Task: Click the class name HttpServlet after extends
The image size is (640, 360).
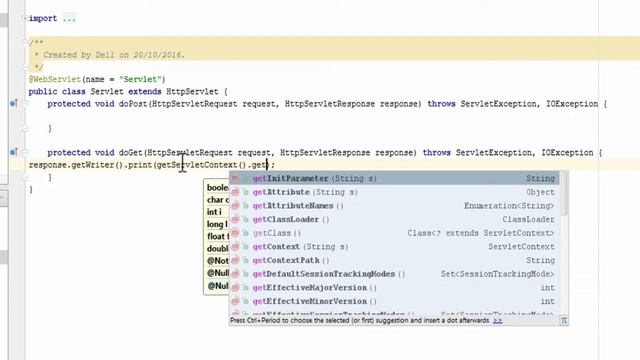Action: click(192, 91)
